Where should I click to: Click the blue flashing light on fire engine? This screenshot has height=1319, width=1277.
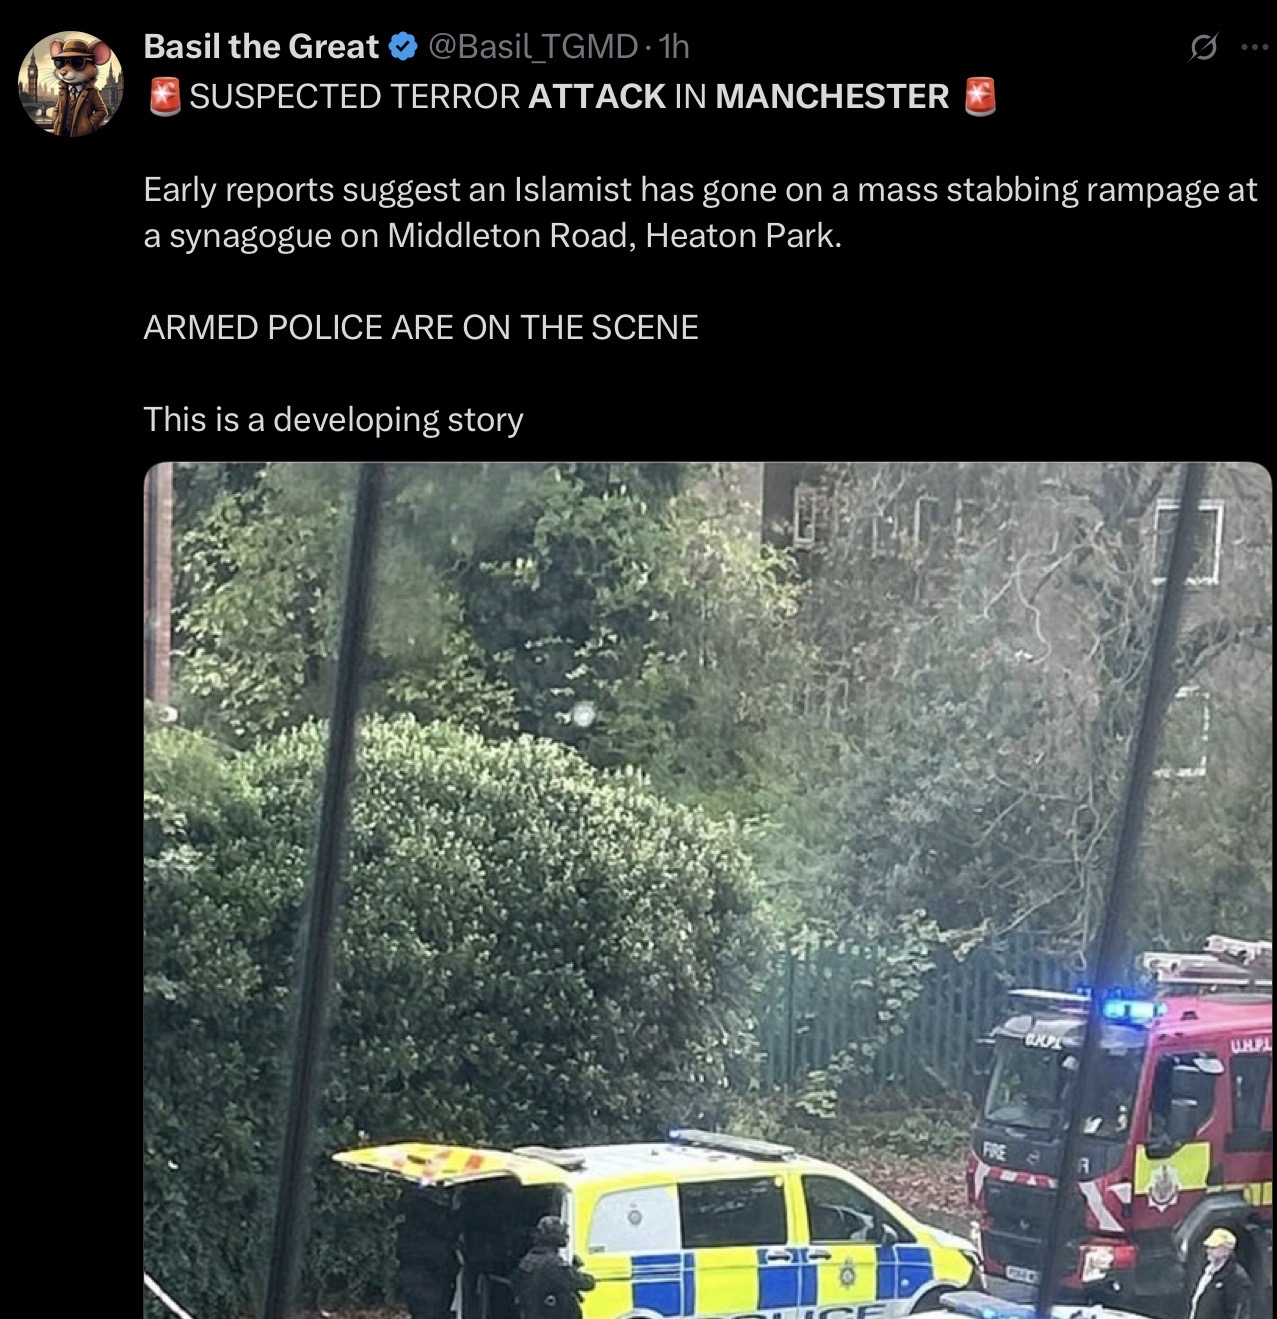point(1130,1009)
